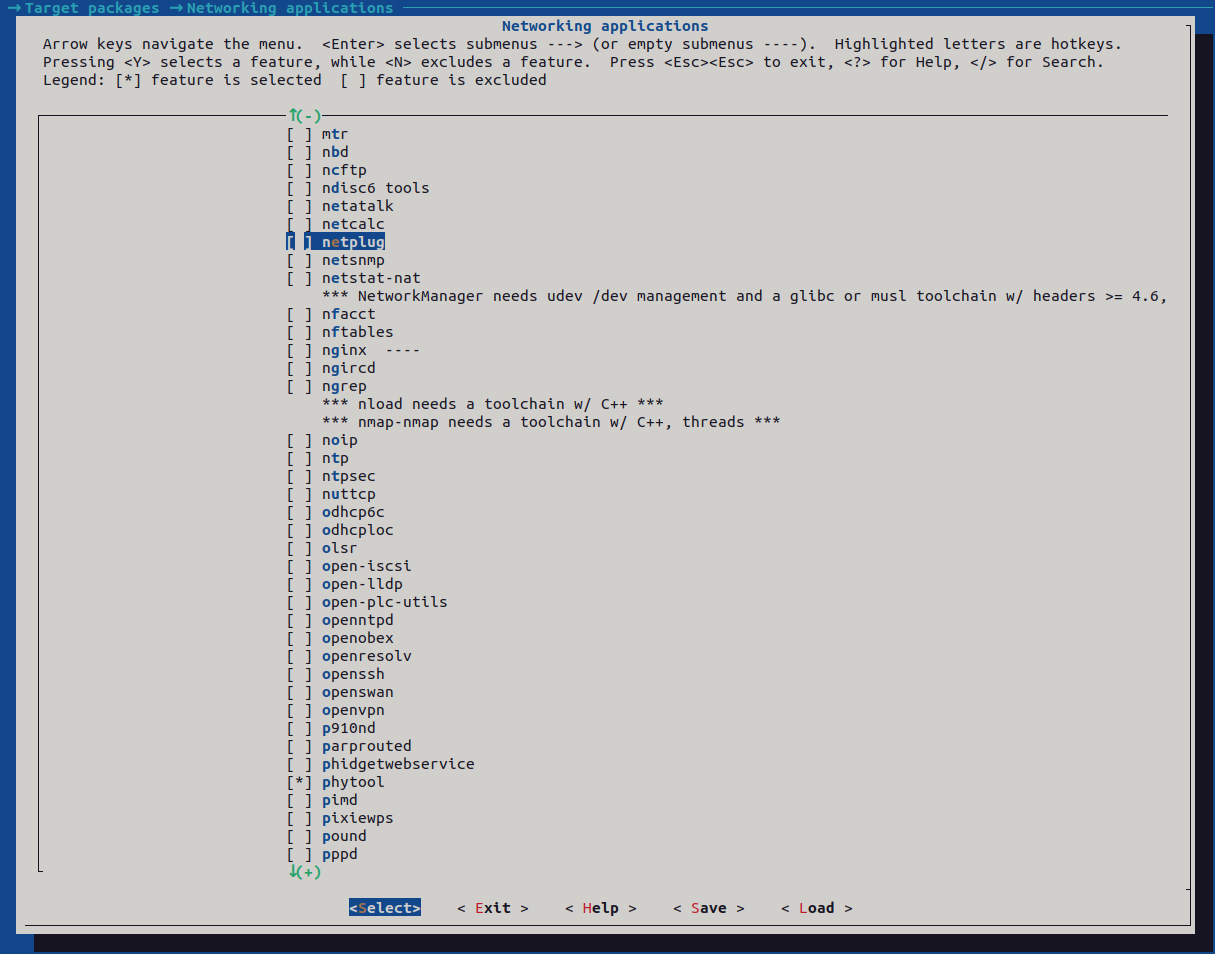Click the Networking applications dialog title
This screenshot has height=954, width=1215.
click(x=605, y=26)
